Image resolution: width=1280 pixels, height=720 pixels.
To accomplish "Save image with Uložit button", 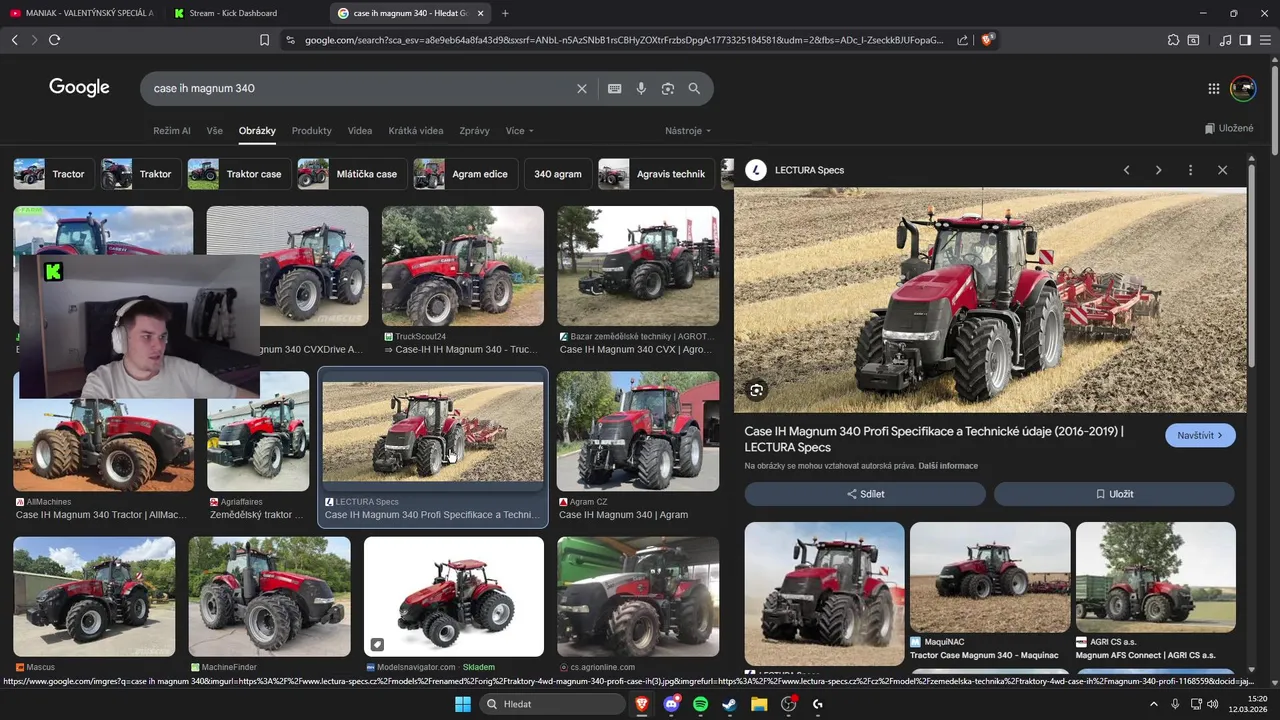I will click(1114, 494).
